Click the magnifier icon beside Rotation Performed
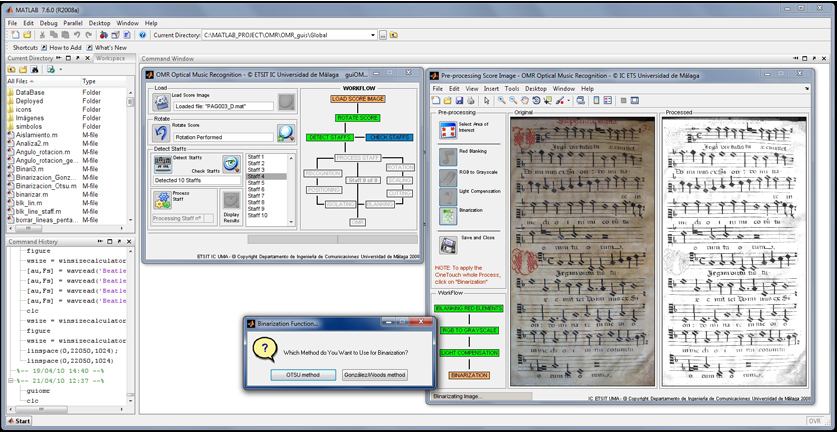Viewport: 838px width, 432px height. [286, 133]
